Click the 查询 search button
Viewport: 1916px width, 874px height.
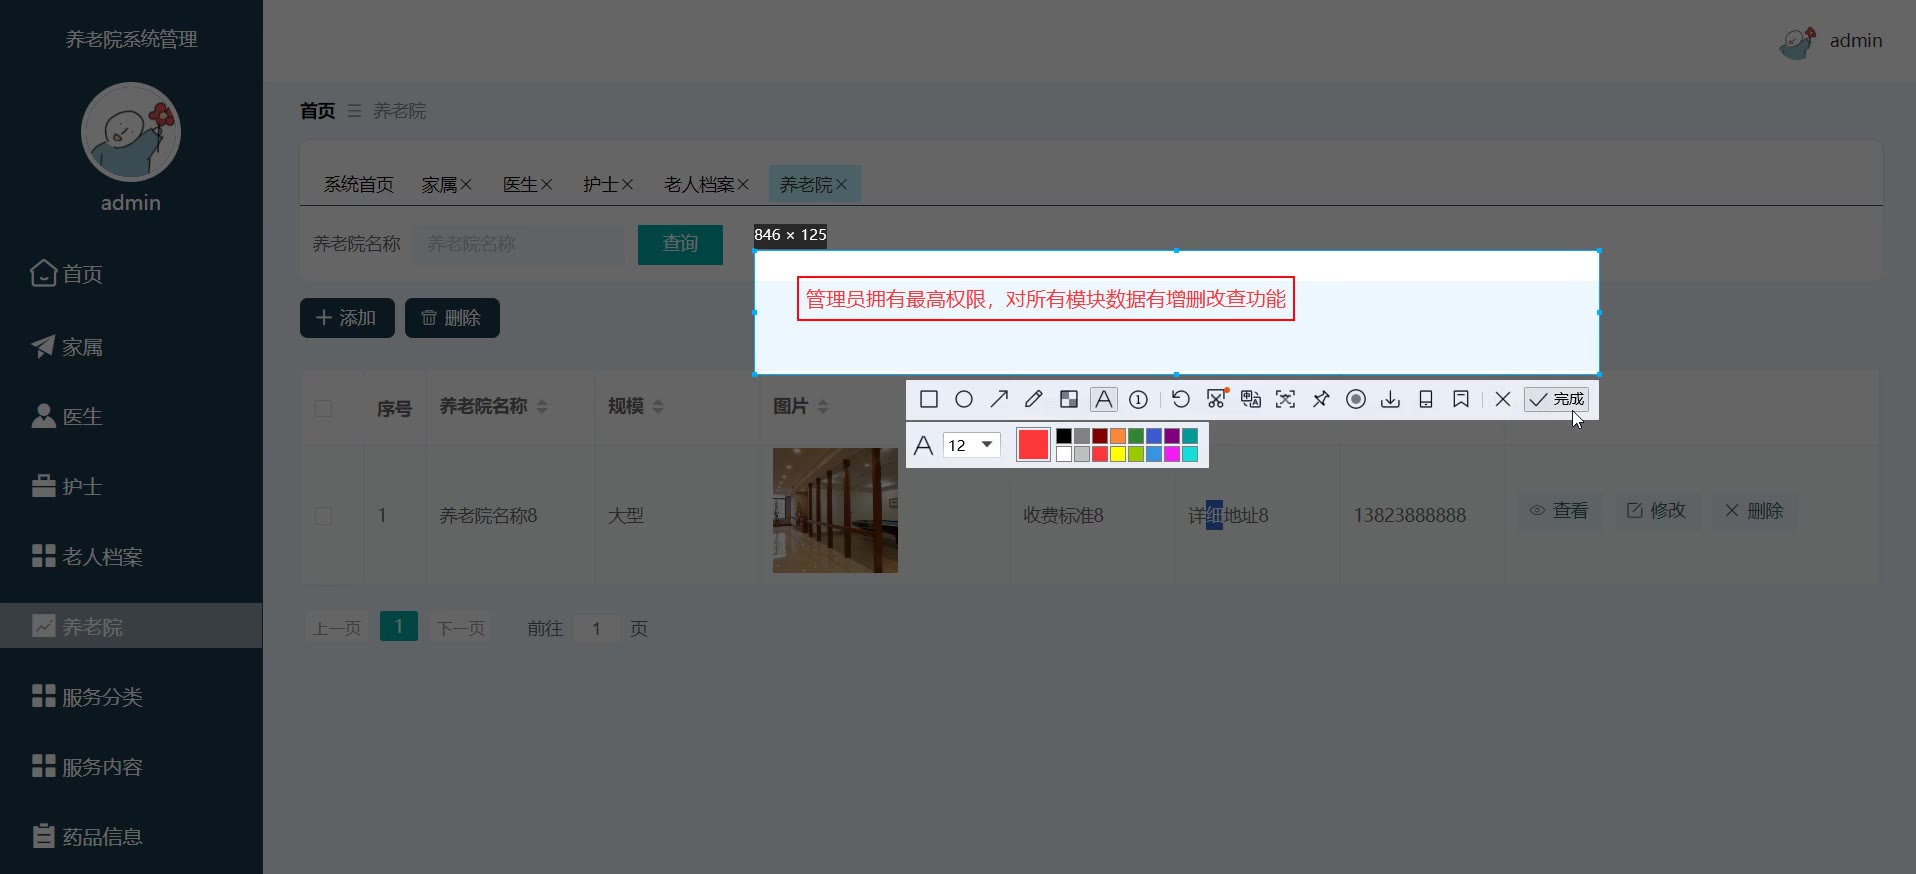tap(680, 244)
